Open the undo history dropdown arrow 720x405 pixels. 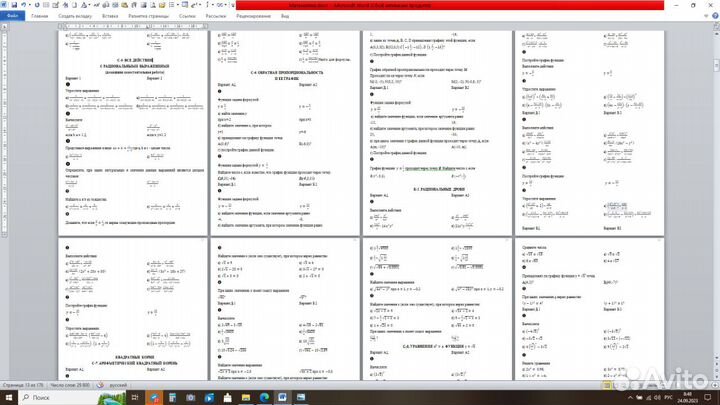click(29, 5)
